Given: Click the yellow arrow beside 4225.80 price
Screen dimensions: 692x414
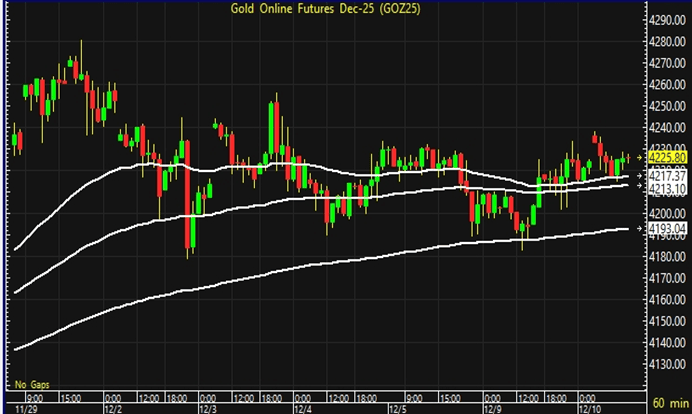Looking at the screenshot, I should (x=640, y=157).
